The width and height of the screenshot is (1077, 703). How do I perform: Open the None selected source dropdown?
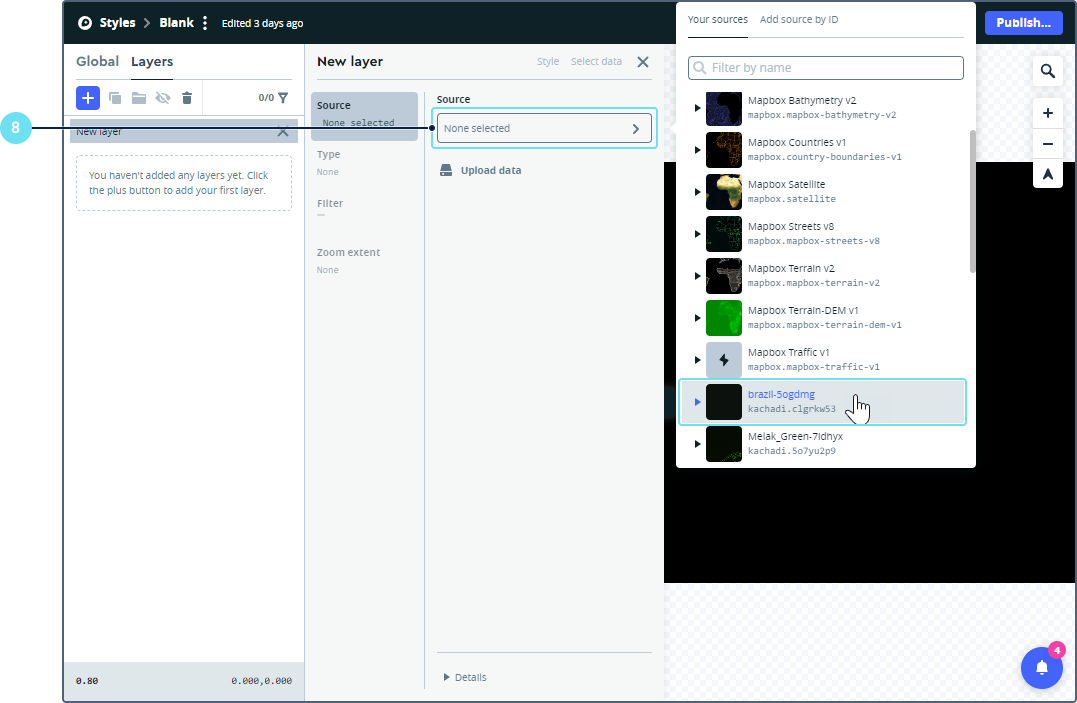pos(544,128)
